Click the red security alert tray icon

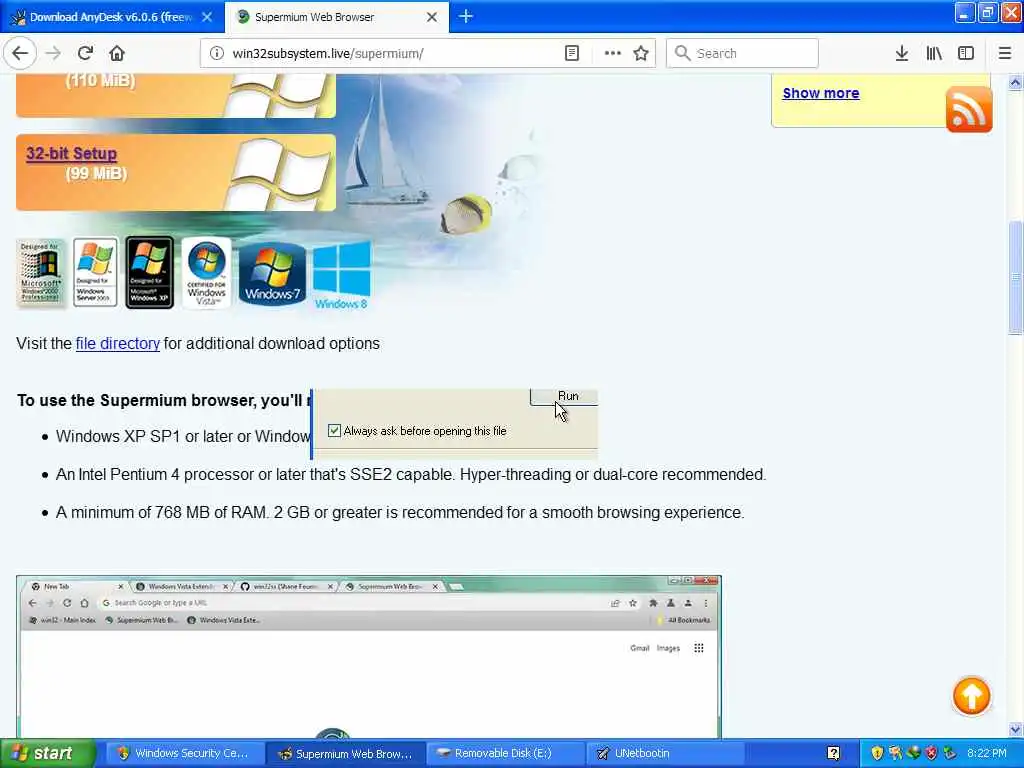coord(931,753)
